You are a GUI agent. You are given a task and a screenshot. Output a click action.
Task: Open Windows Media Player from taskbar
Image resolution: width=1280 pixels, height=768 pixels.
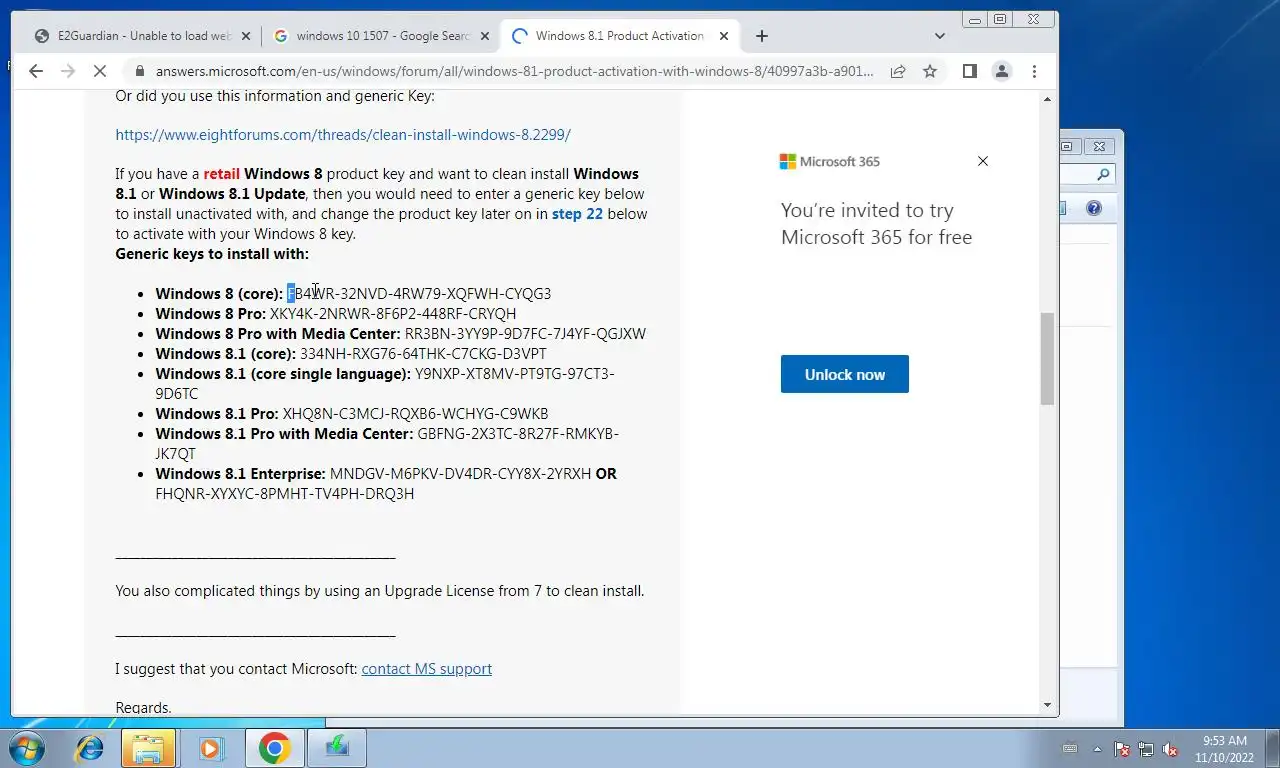(211, 748)
